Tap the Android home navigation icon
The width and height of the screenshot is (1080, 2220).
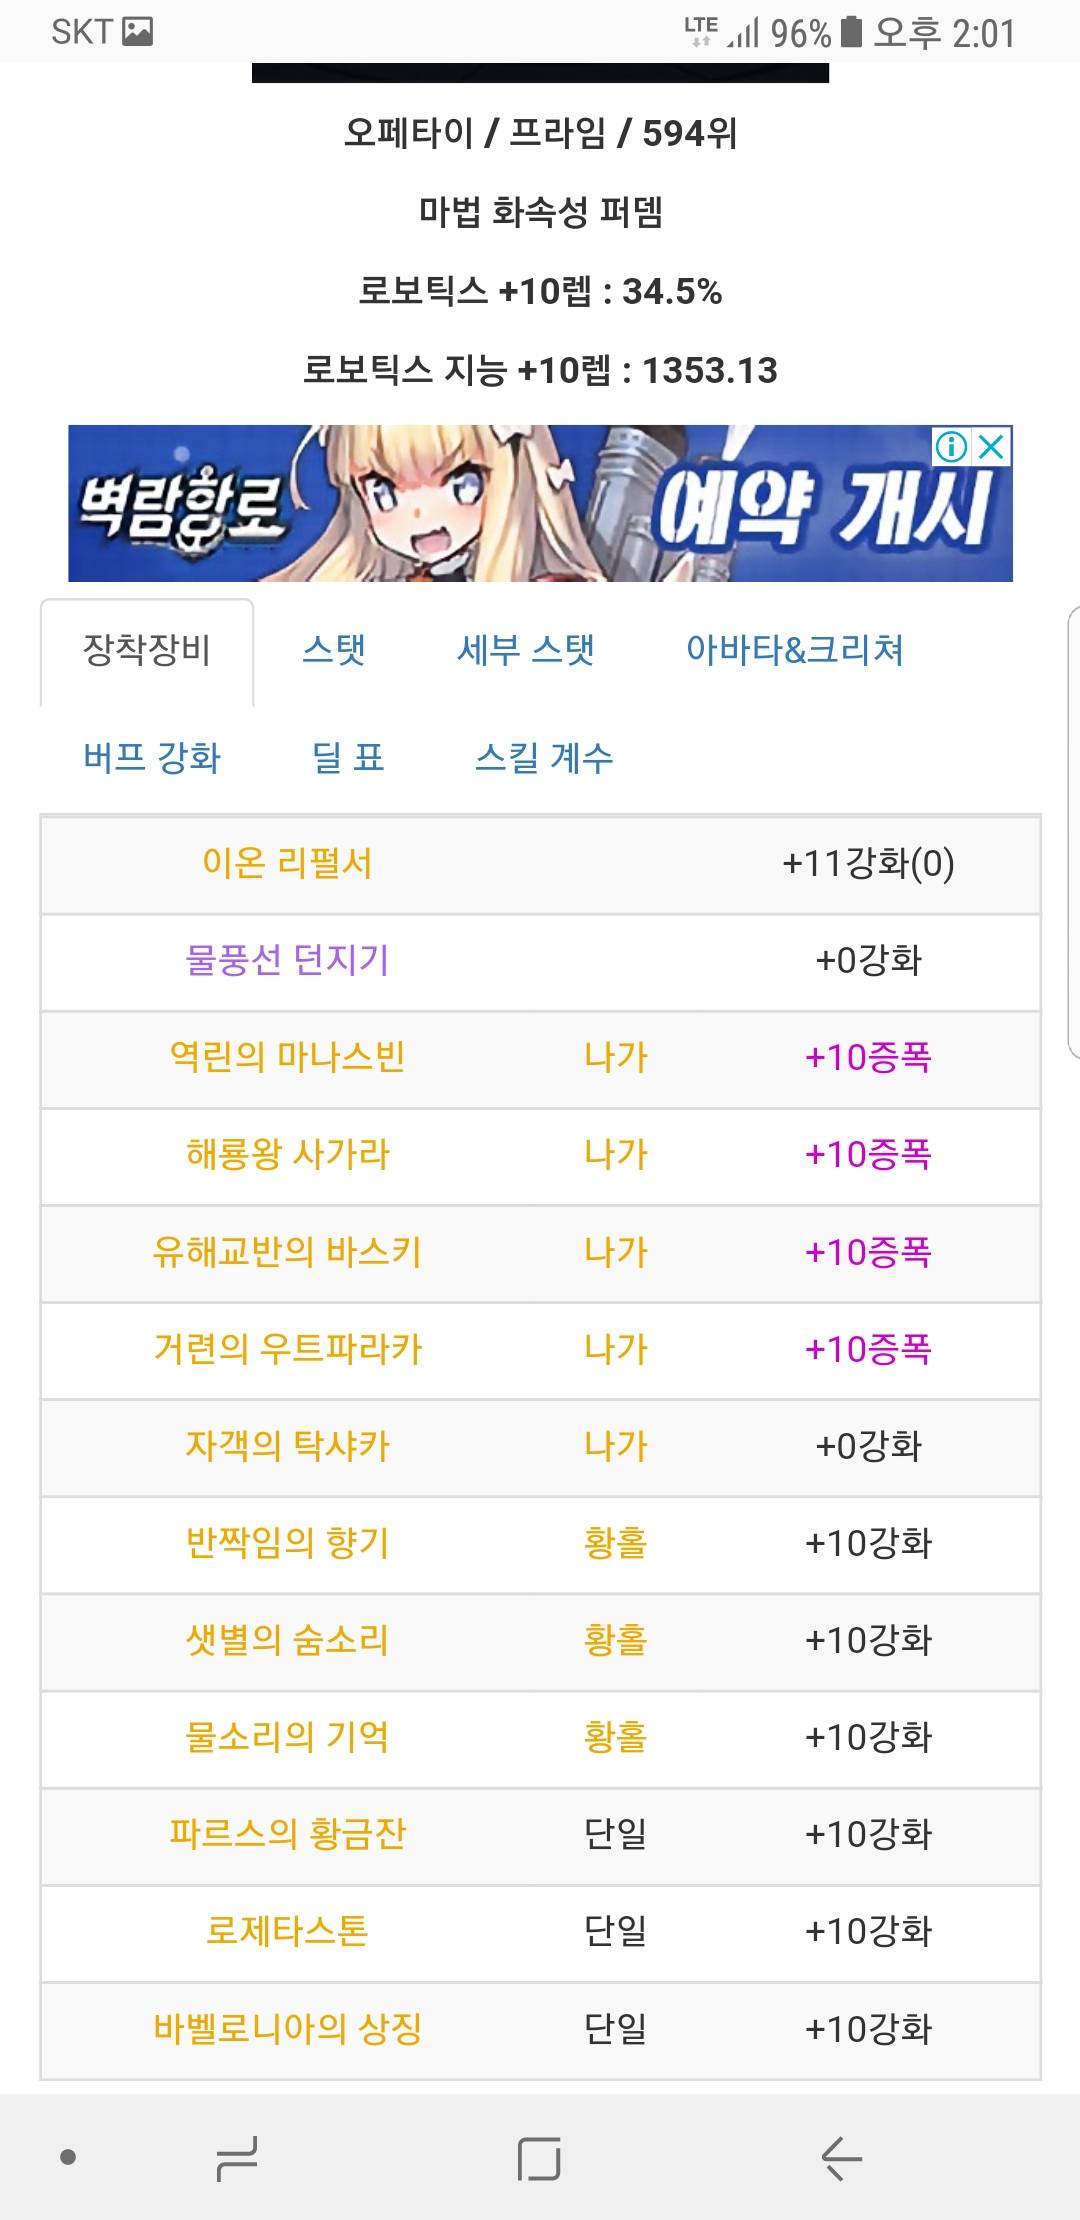click(x=539, y=2157)
